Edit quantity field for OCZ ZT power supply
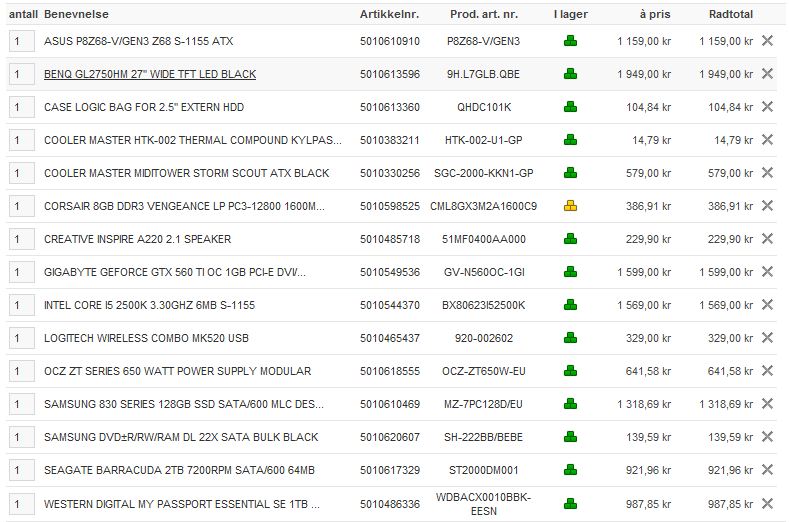 coord(22,371)
